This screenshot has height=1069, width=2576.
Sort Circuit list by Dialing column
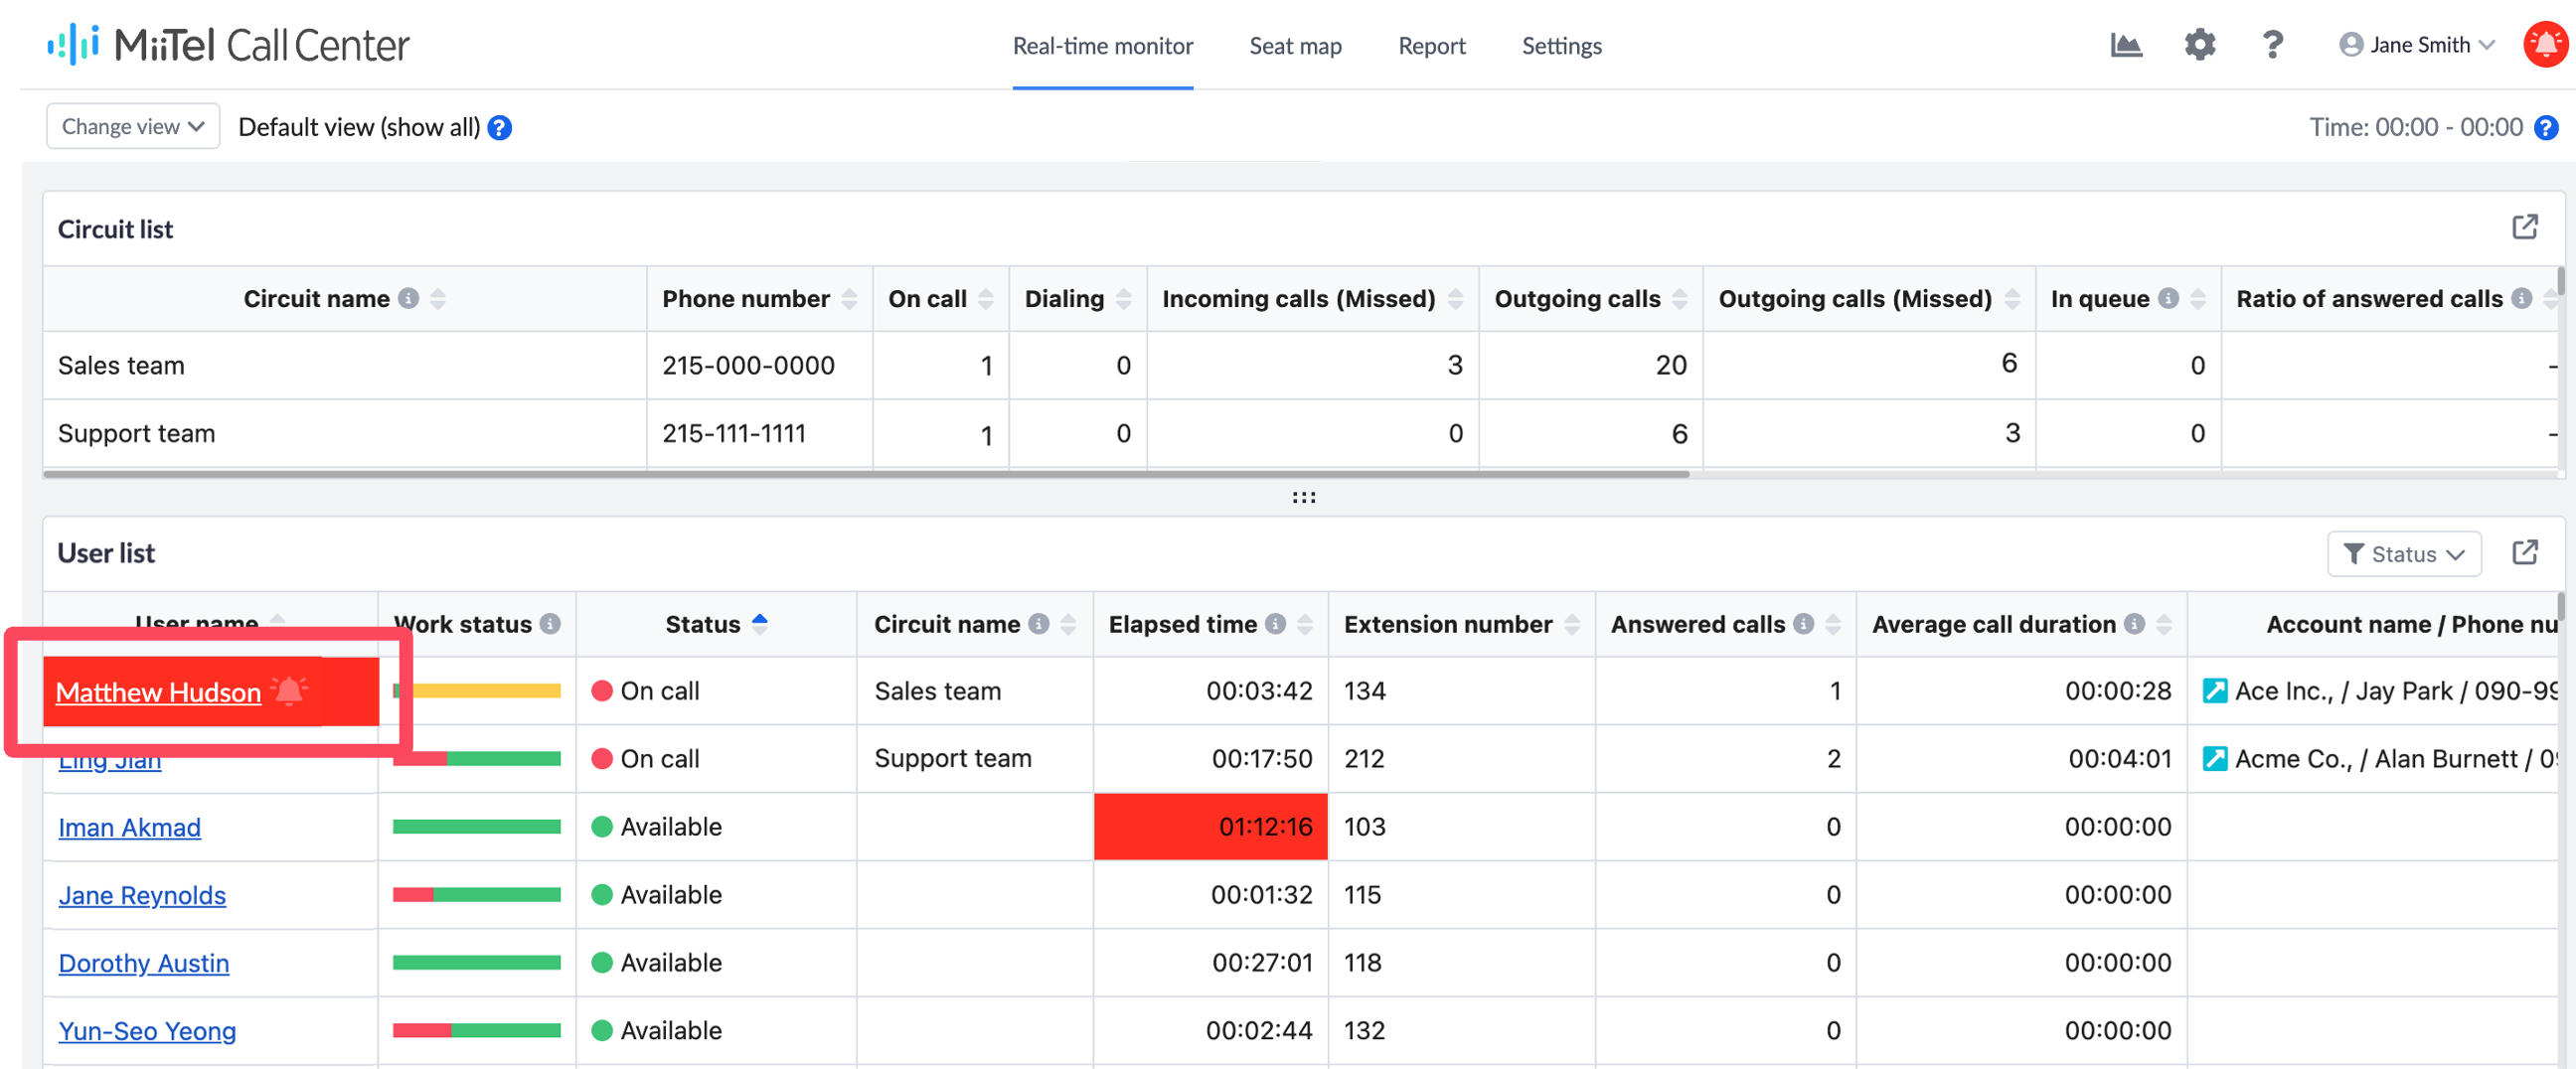coord(1123,299)
